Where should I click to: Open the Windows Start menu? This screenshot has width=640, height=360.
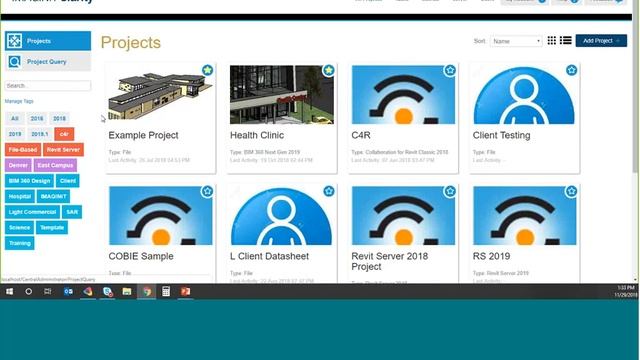9,291
